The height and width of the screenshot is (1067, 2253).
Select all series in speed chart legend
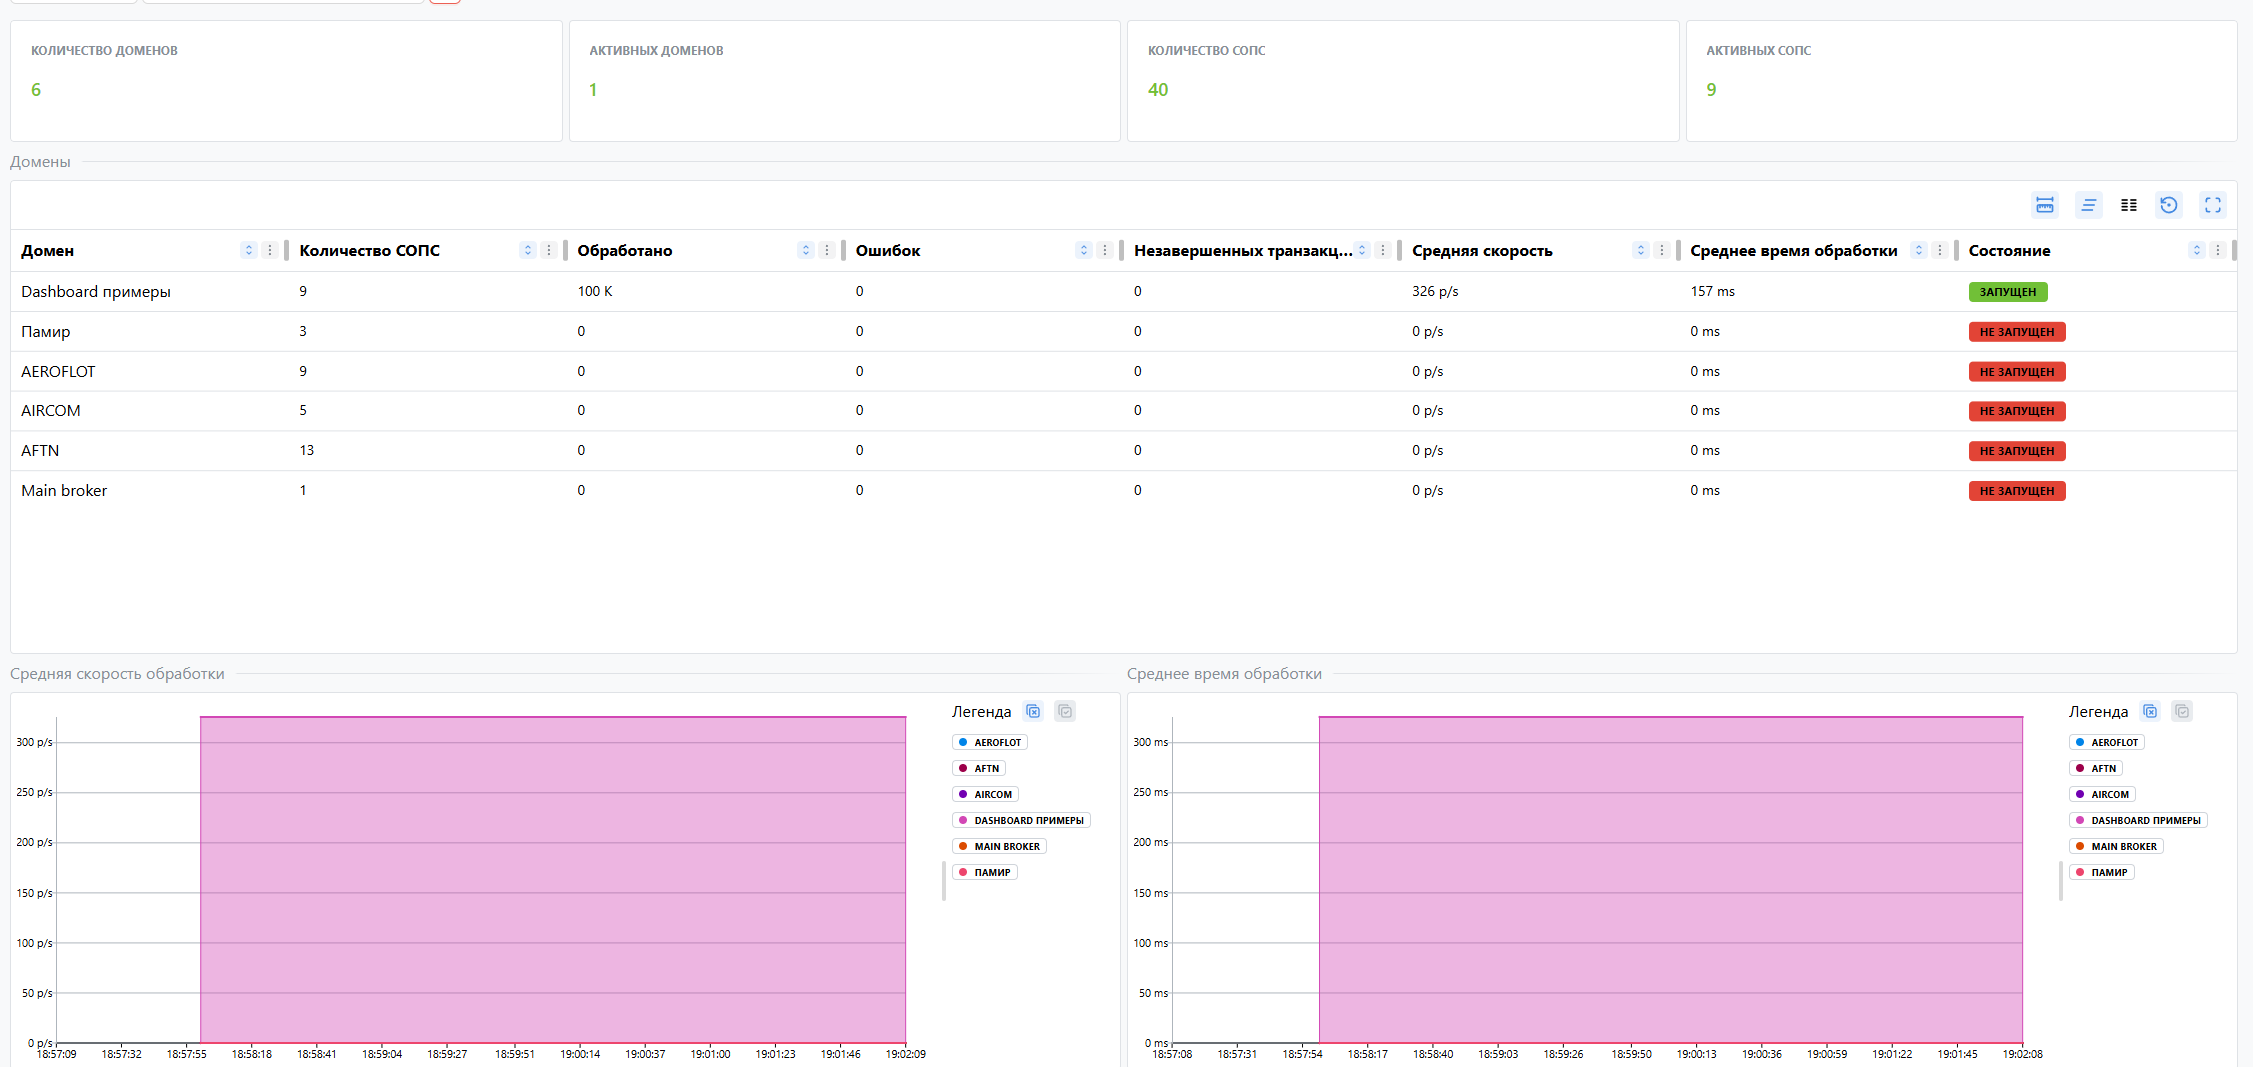[1065, 711]
